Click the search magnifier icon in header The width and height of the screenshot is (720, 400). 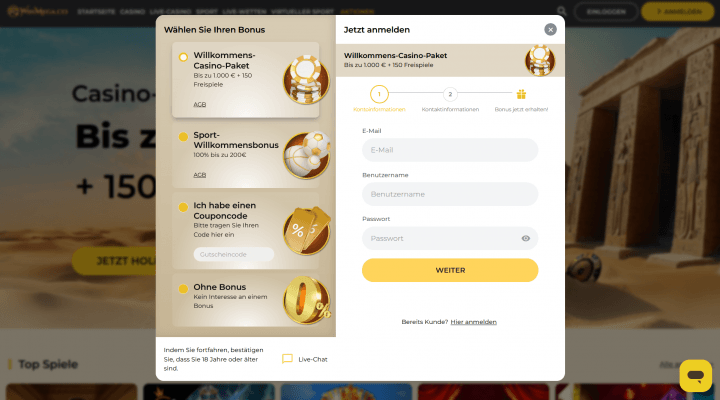tap(561, 11)
